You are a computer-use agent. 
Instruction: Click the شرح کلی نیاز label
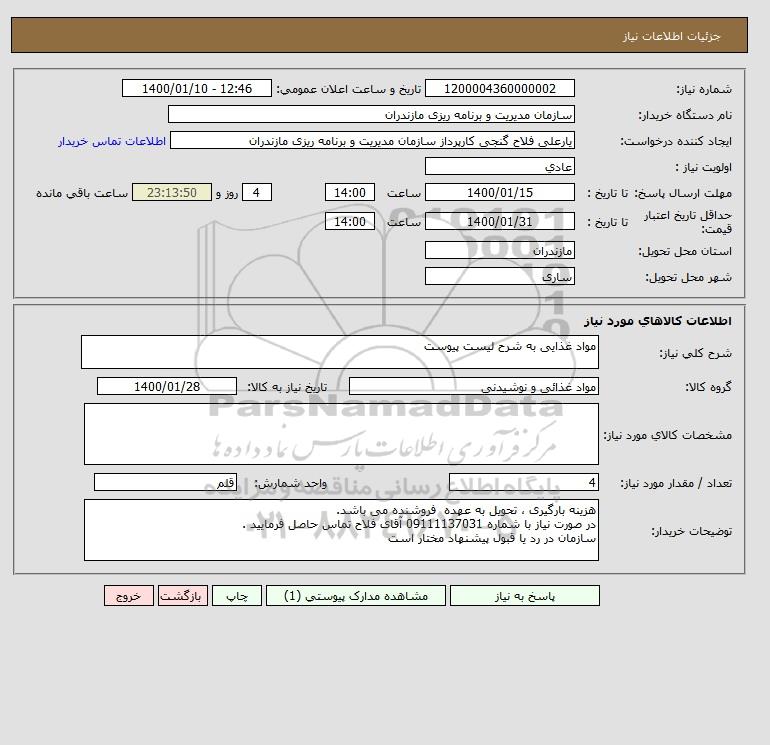[695, 353]
